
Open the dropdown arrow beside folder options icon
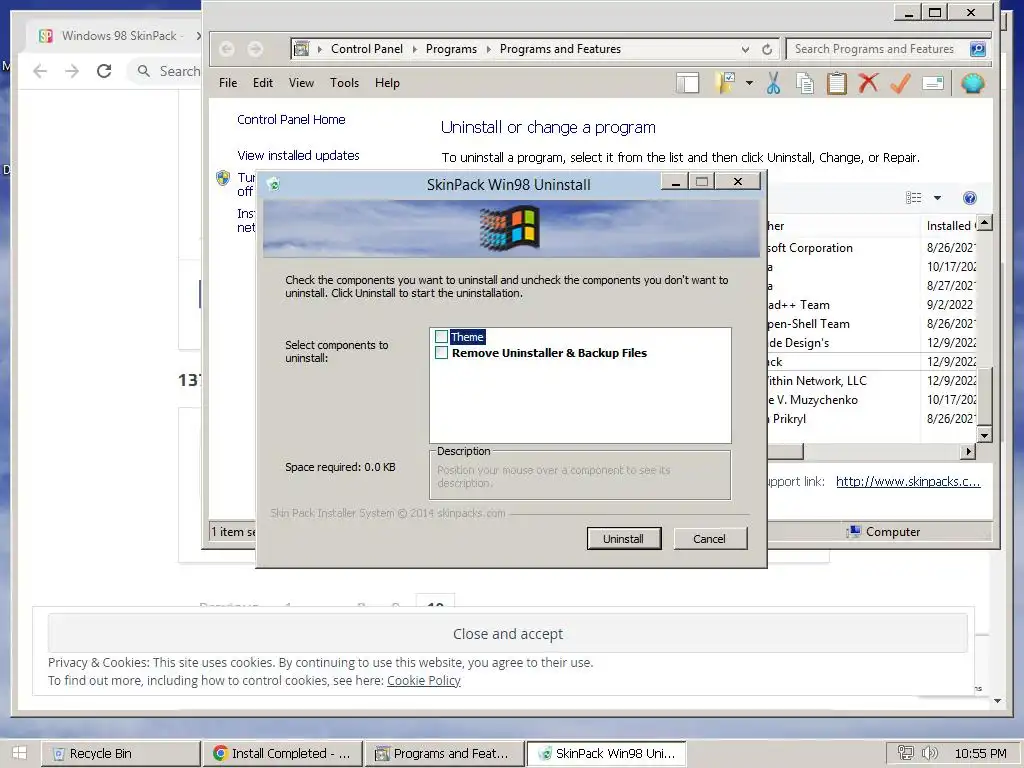pyautogui.click(x=749, y=83)
